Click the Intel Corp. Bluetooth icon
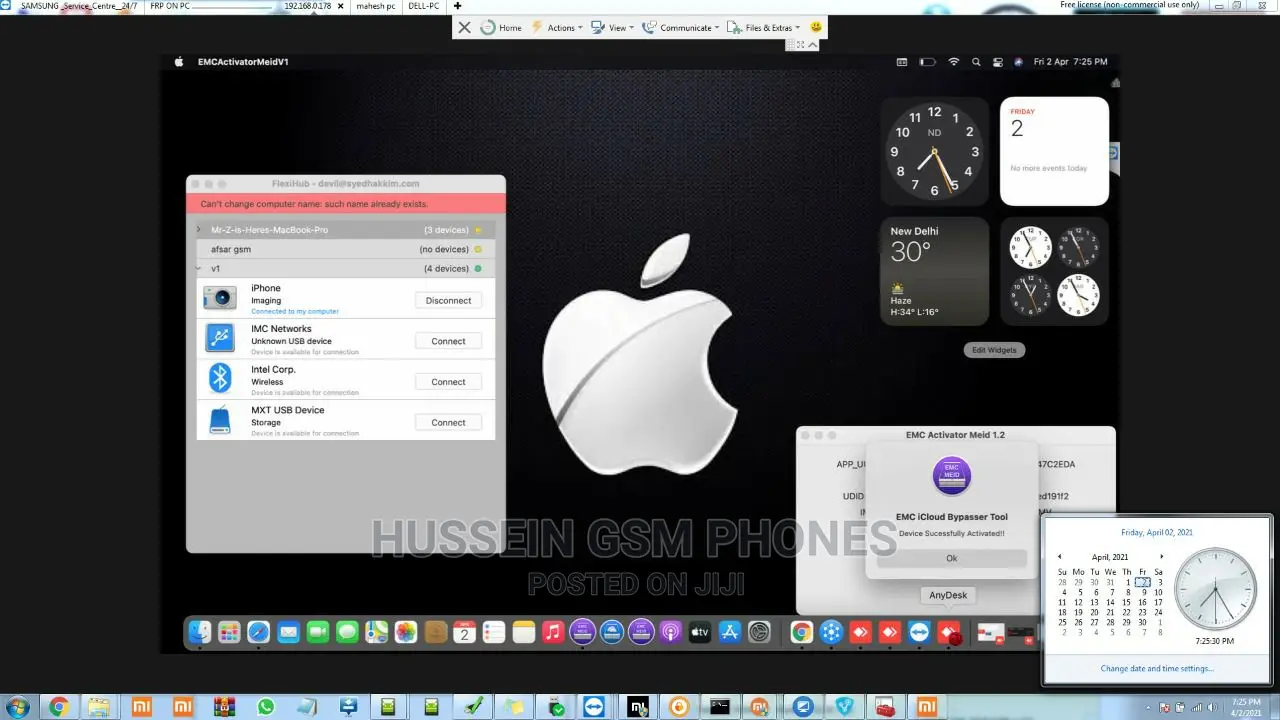Screen dimensions: 1280x720 (x=220, y=377)
